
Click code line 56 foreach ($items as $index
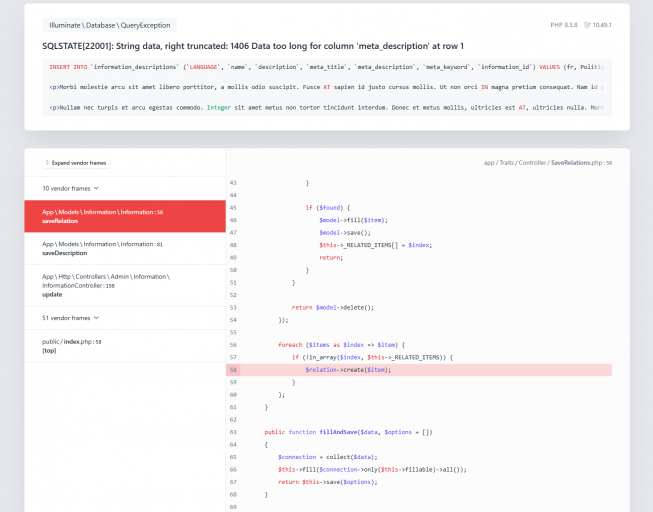point(341,345)
